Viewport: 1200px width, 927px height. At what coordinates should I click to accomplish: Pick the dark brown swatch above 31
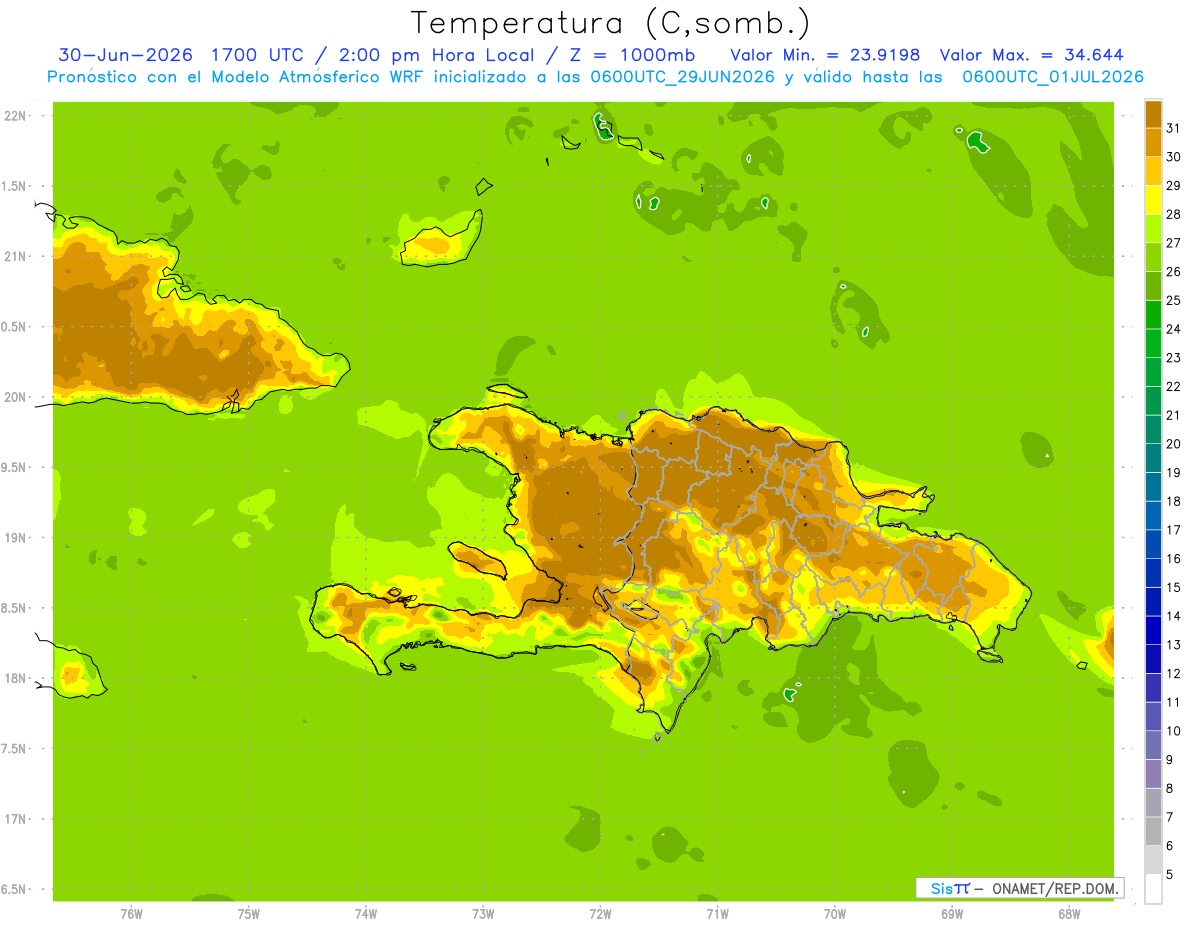pos(1153,114)
